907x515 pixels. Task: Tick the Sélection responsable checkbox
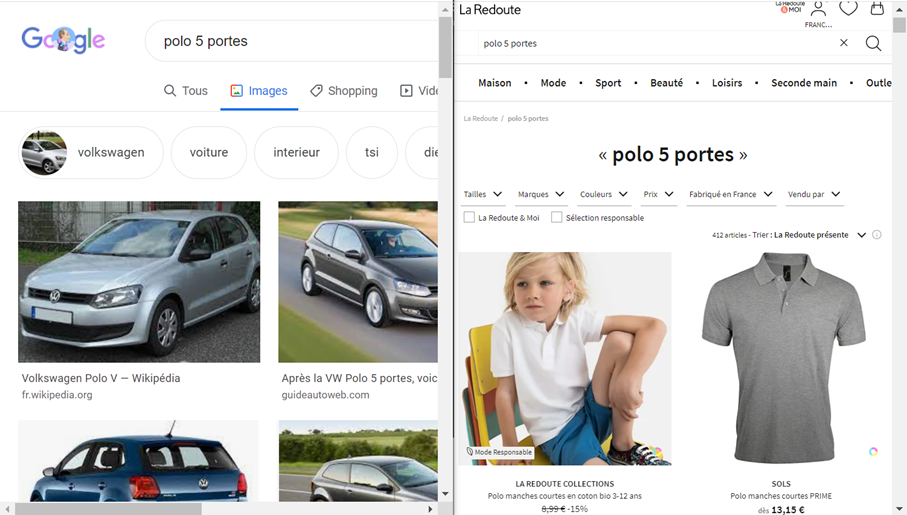tap(556, 217)
